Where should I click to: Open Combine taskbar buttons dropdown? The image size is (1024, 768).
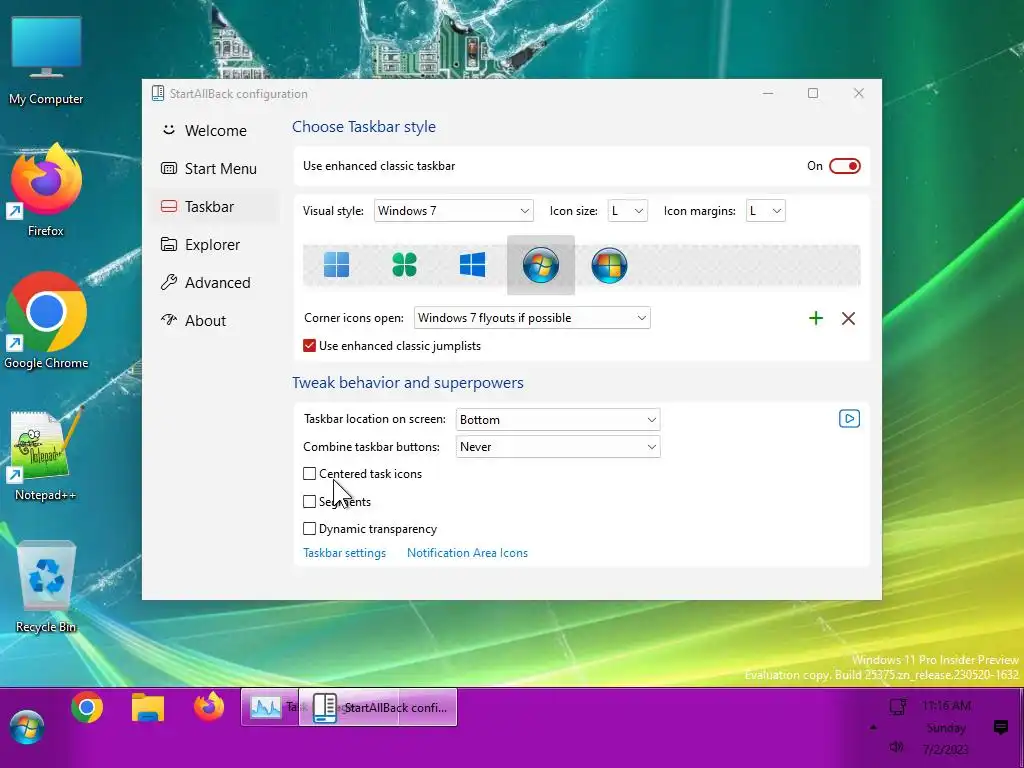click(558, 447)
